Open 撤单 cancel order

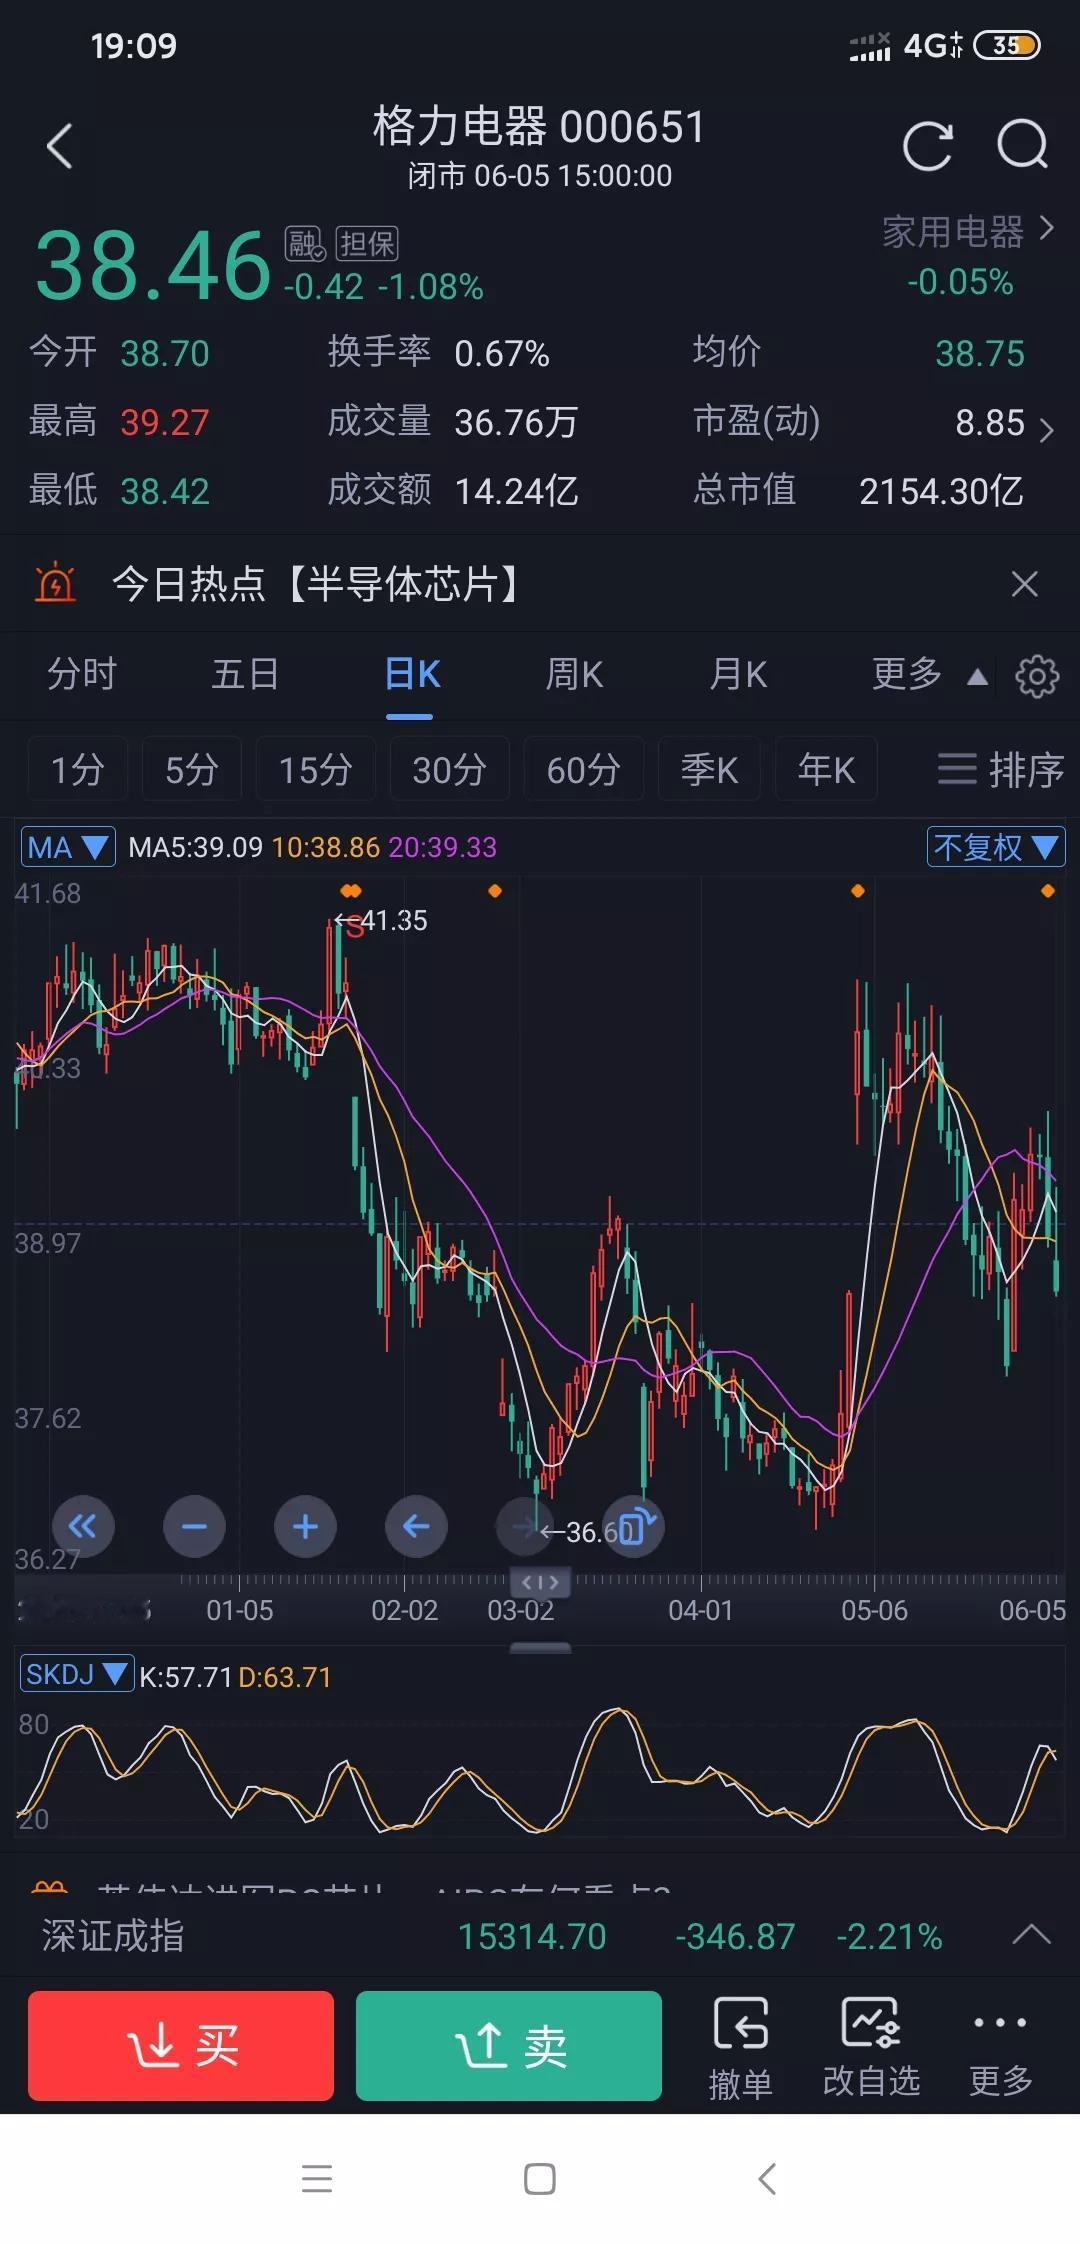[741, 2047]
